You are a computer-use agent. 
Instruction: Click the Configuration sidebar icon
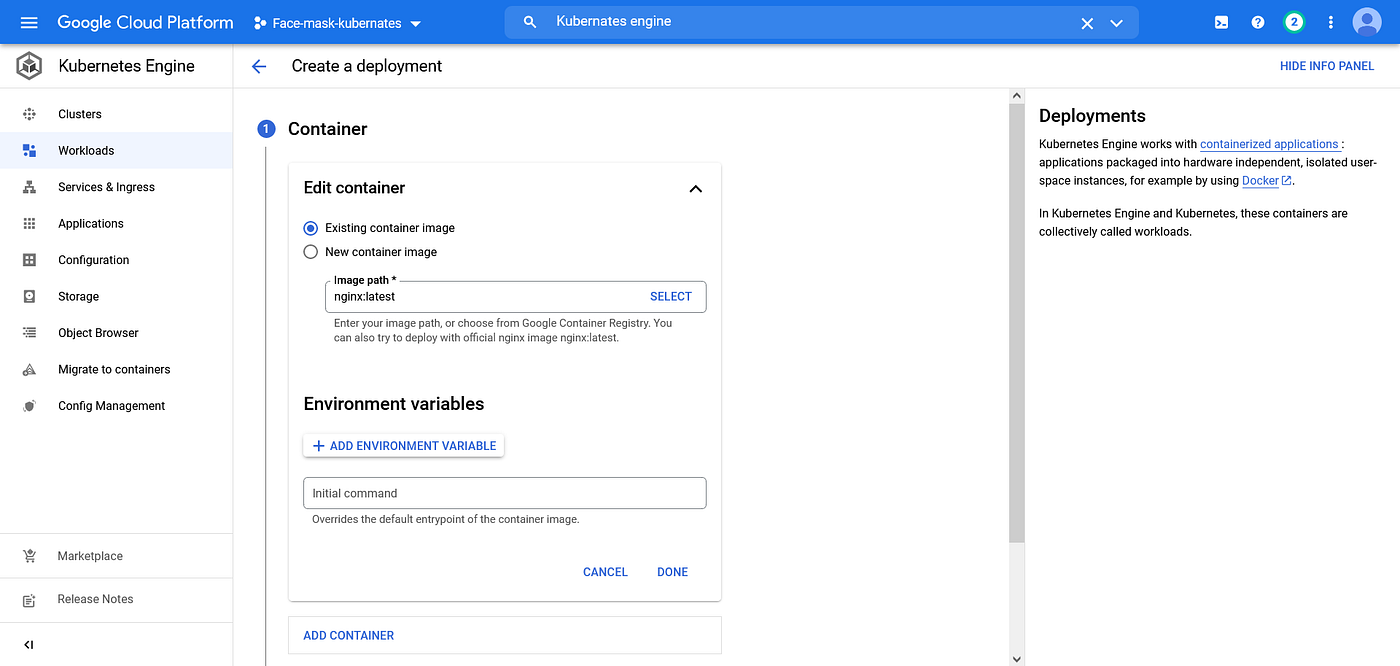pyautogui.click(x=29, y=260)
